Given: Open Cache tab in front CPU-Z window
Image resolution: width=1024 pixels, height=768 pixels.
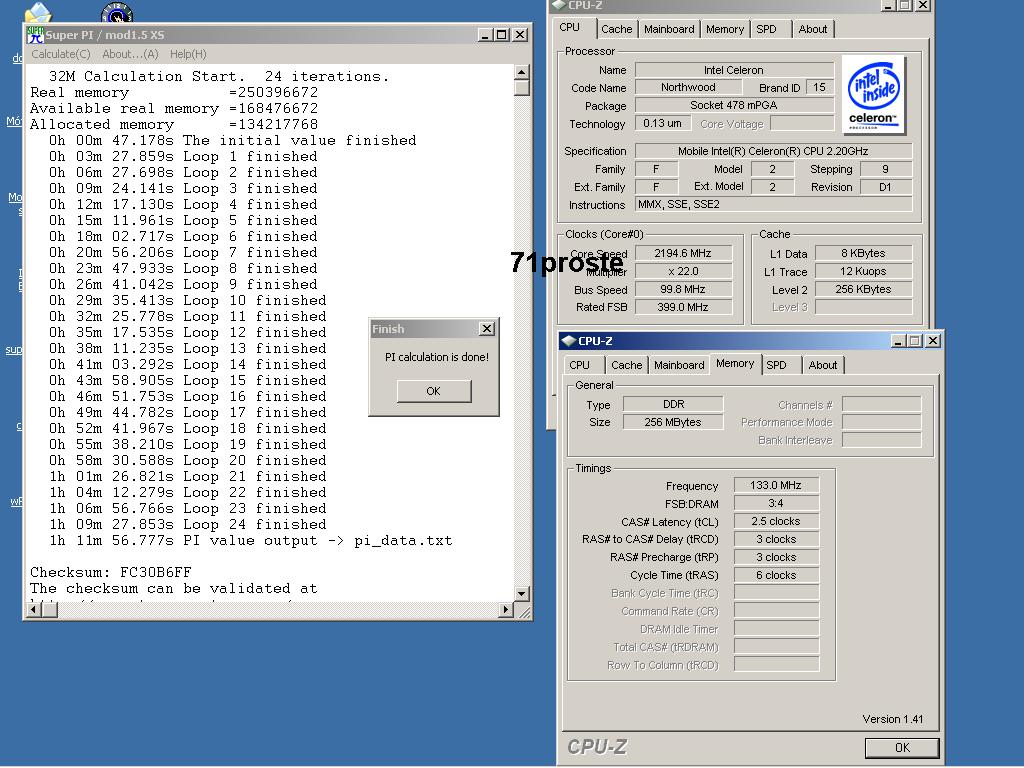Looking at the screenshot, I should point(626,365).
